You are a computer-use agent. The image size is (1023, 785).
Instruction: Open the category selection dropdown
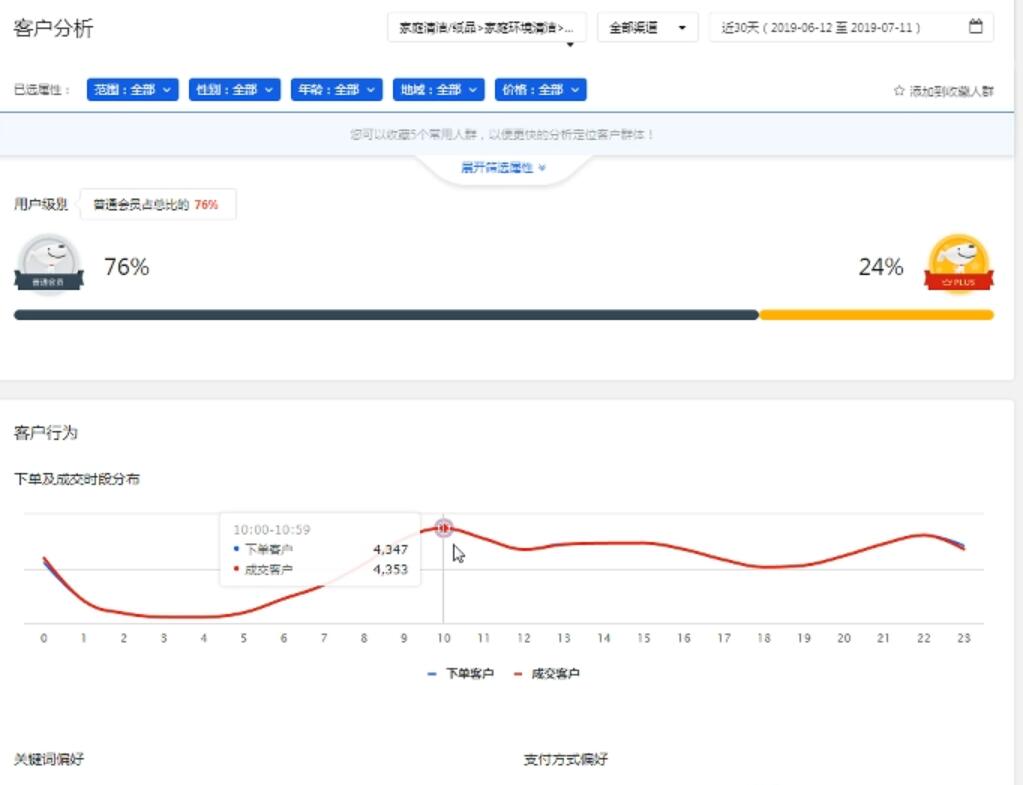click(x=487, y=28)
